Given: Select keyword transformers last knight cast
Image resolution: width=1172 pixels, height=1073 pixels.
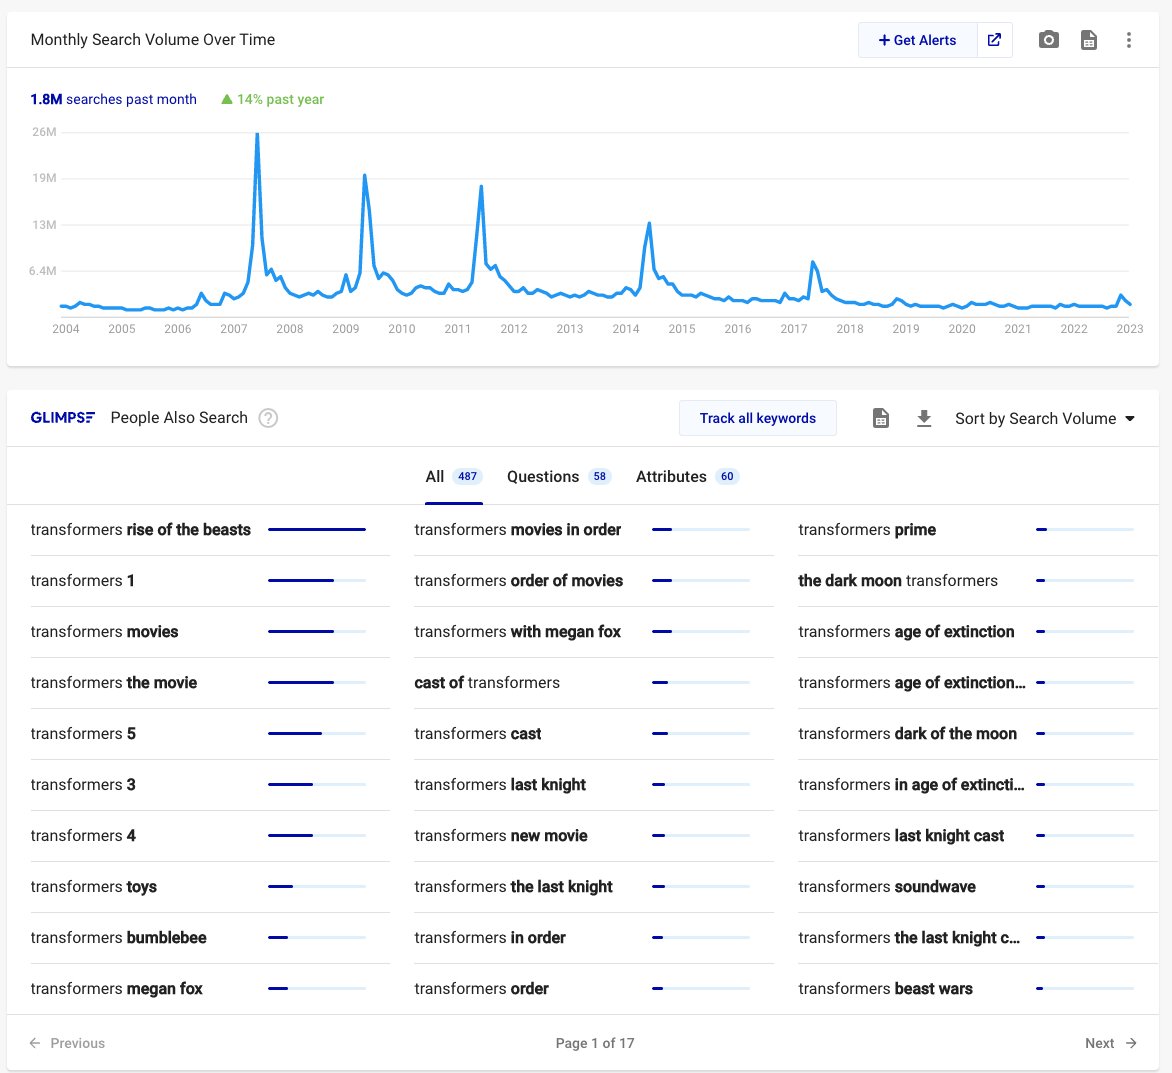Looking at the screenshot, I should click(x=901, y=835).
